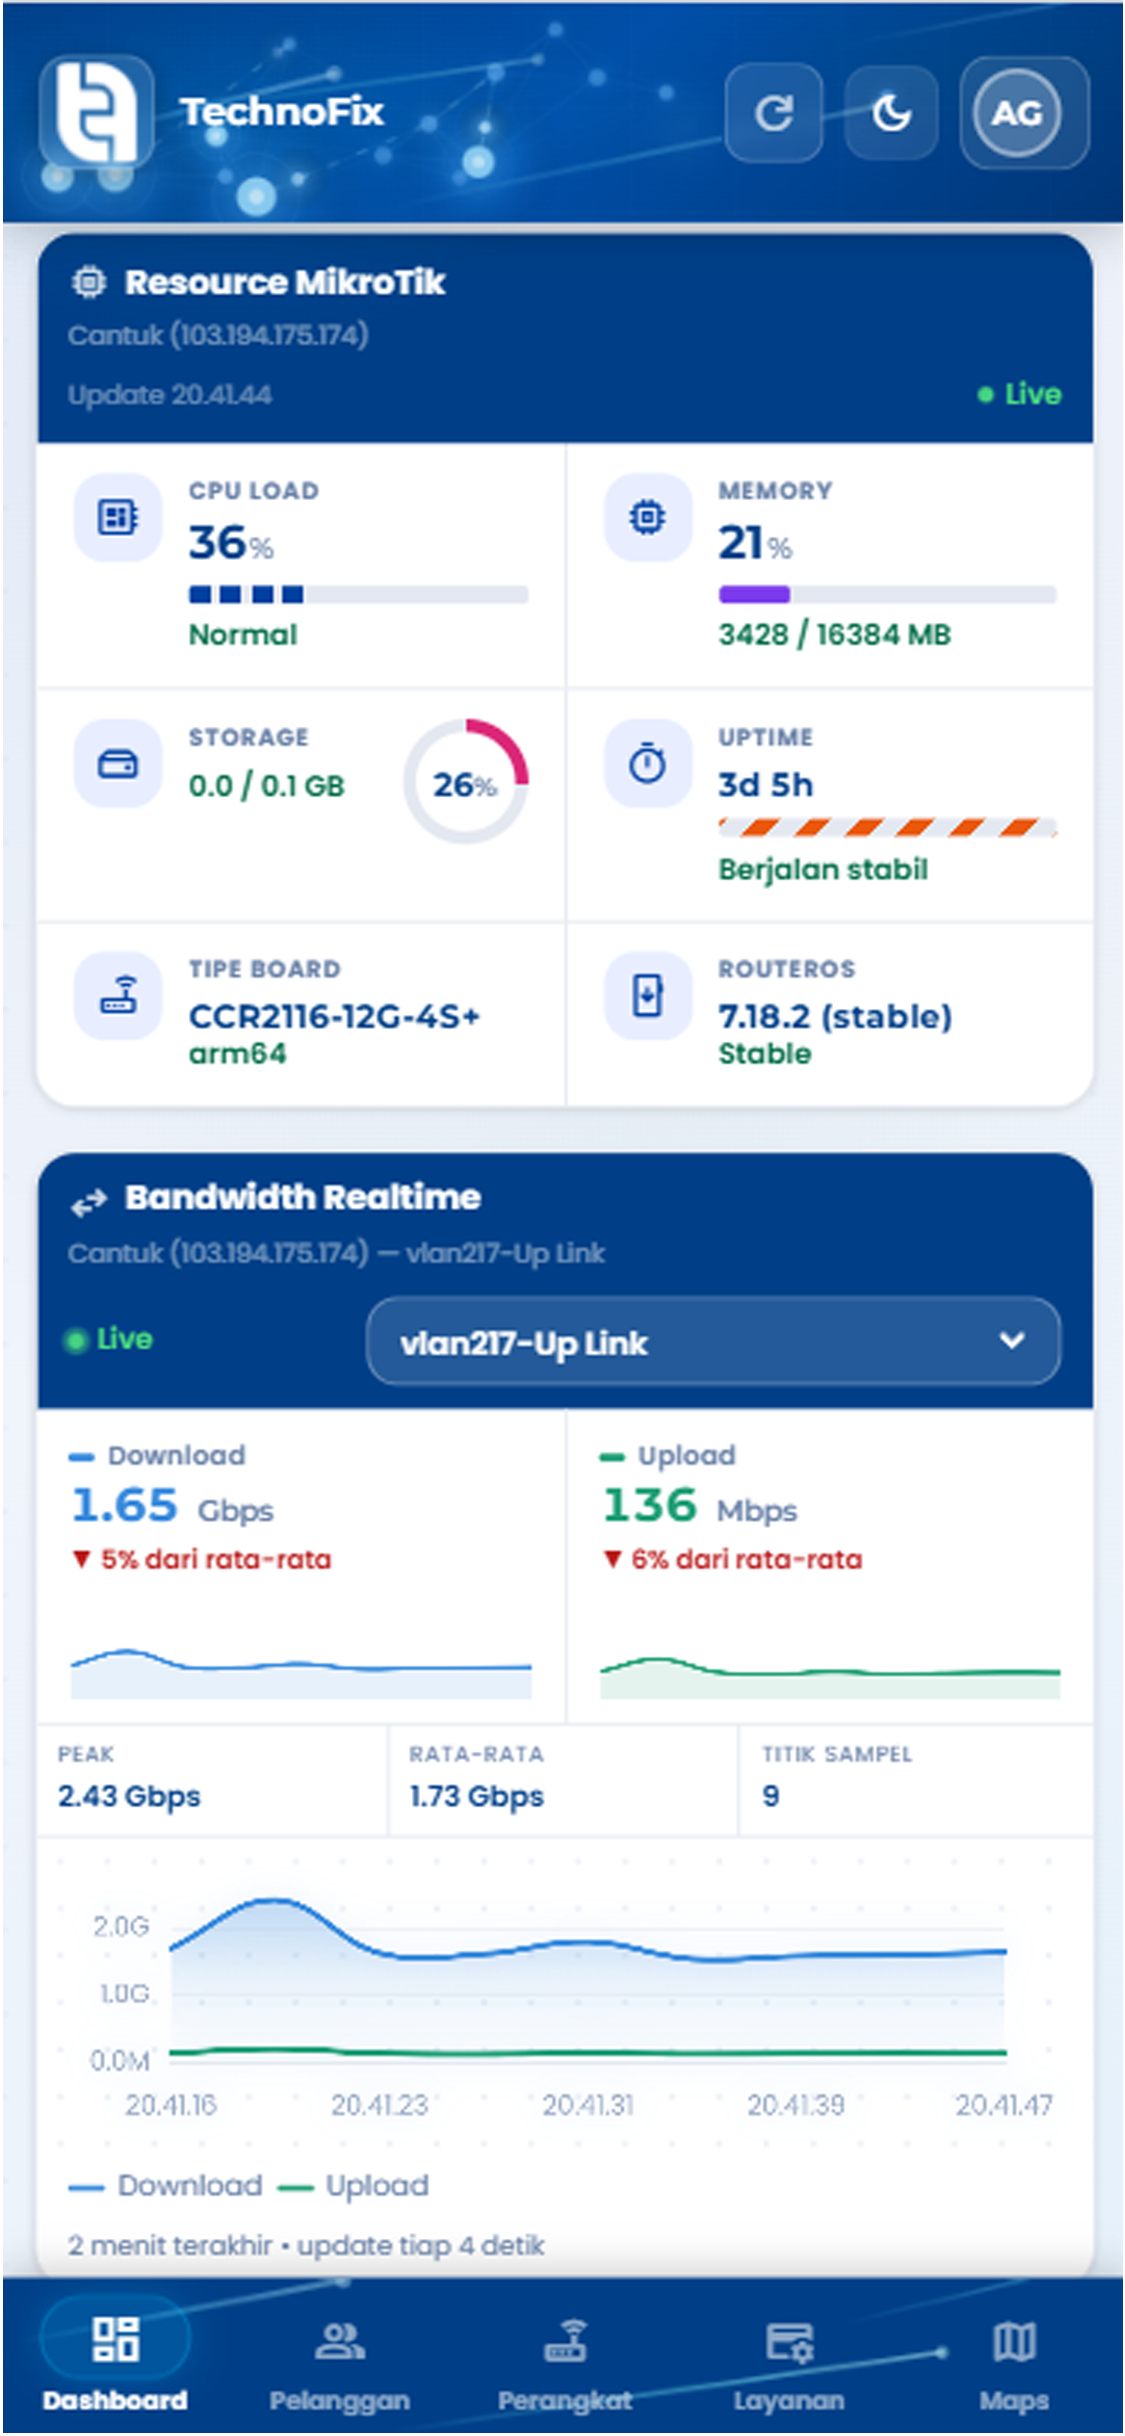
Task: Click the TechnoFix logo icon
Action: point(96,112)
